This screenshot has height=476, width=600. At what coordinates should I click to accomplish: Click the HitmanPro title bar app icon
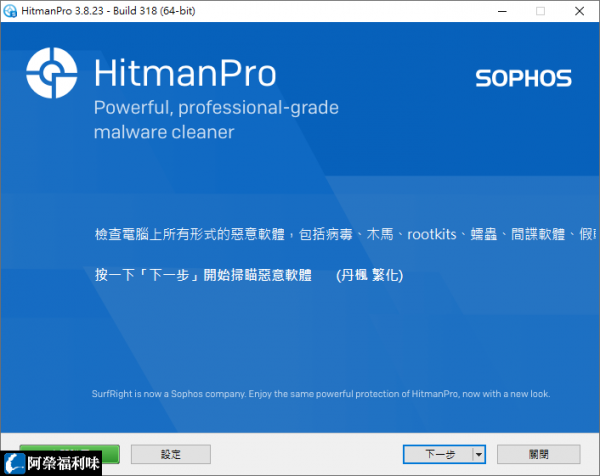[10, 11]
